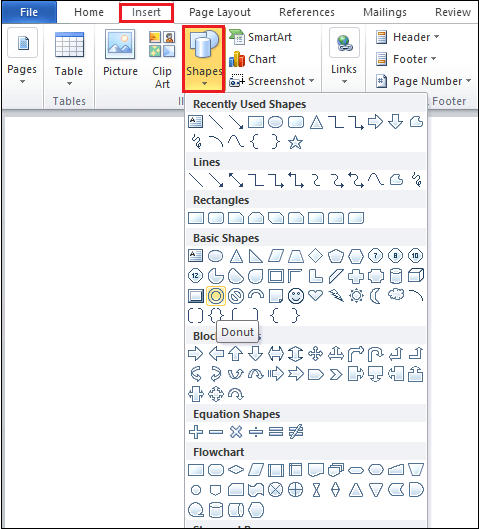
Task: Choose the 5-Point Star in Recently Used Shapes
Action: 295,142
